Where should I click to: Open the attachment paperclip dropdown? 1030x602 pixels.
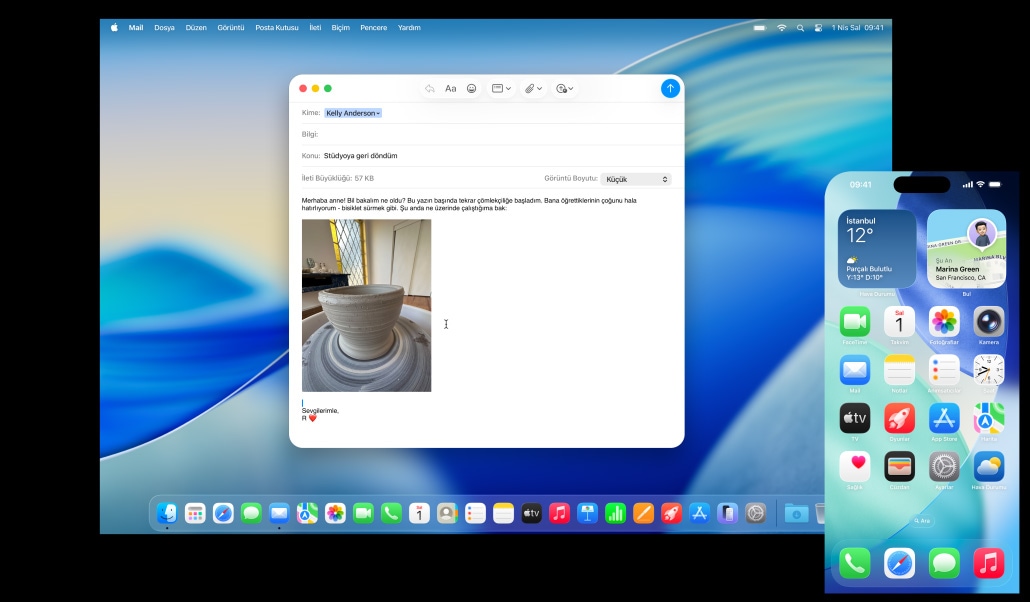click(x=534, y=89)
